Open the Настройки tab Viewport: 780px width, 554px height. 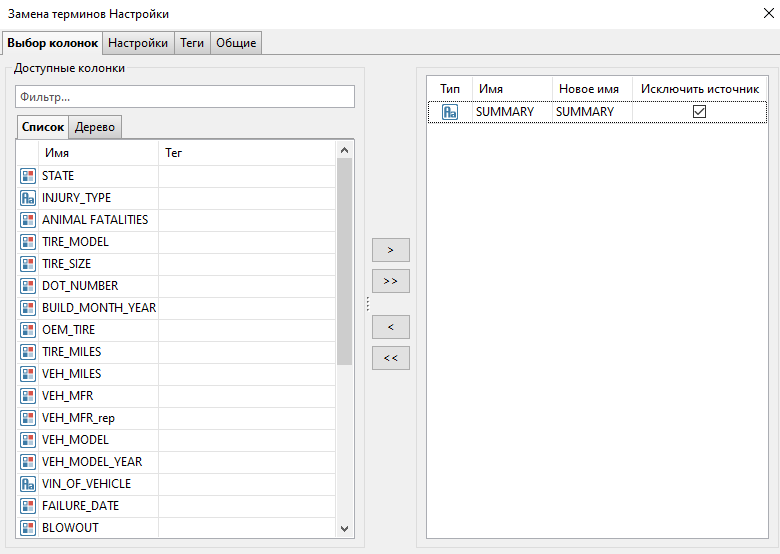[138, 43]
